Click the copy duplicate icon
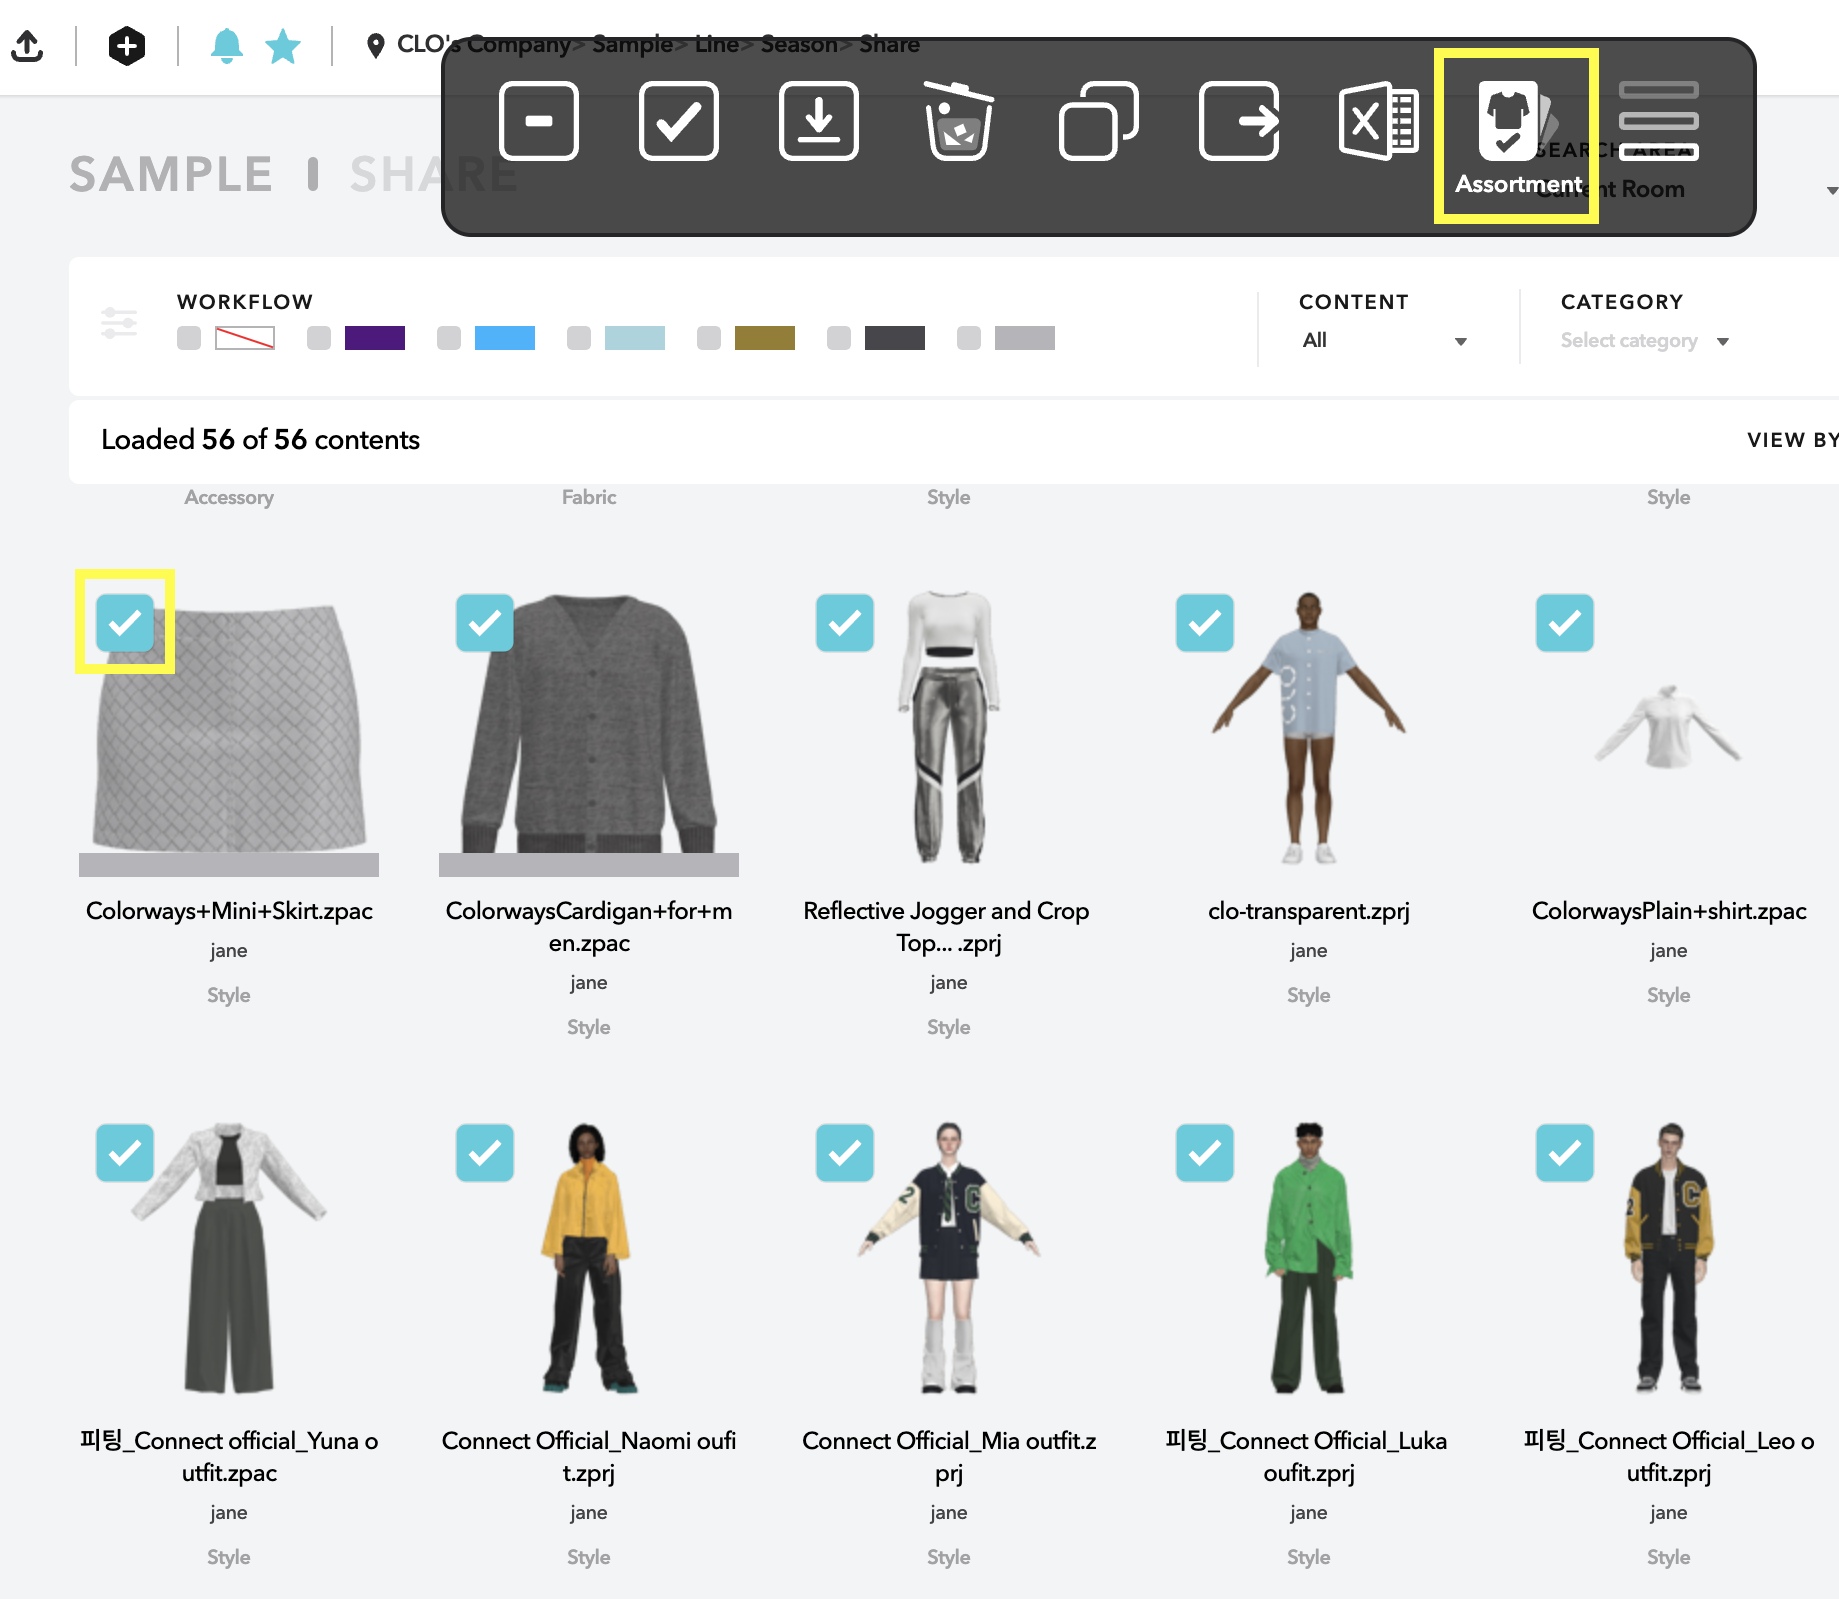The width and height of the screenshot is (1839, 1599). point(1099,121)
